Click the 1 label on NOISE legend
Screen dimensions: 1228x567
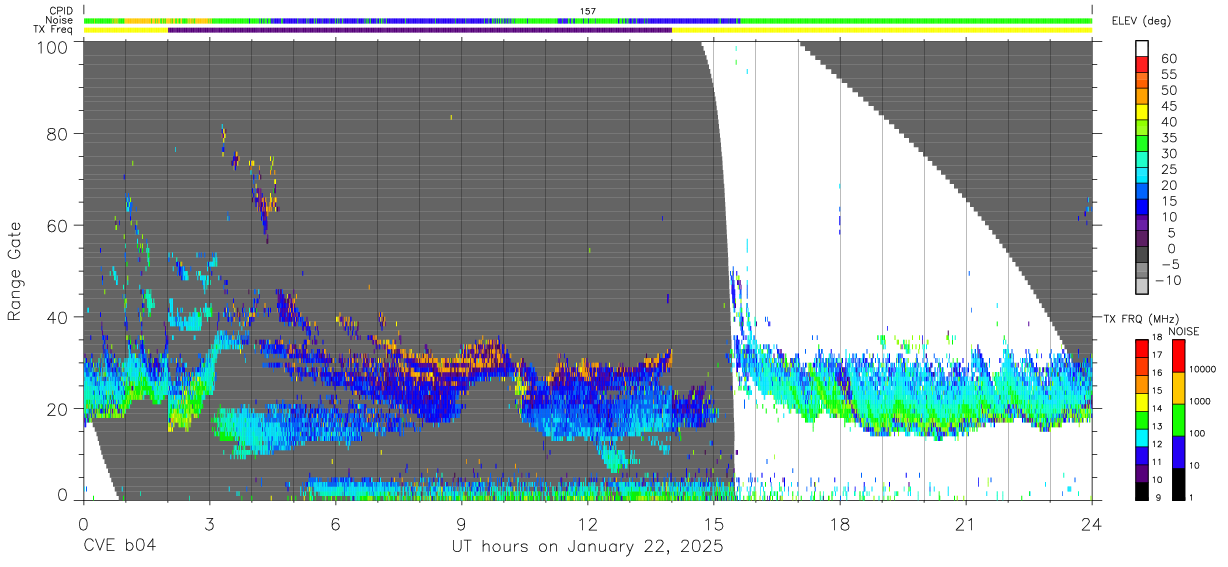tap(1190, 496)
